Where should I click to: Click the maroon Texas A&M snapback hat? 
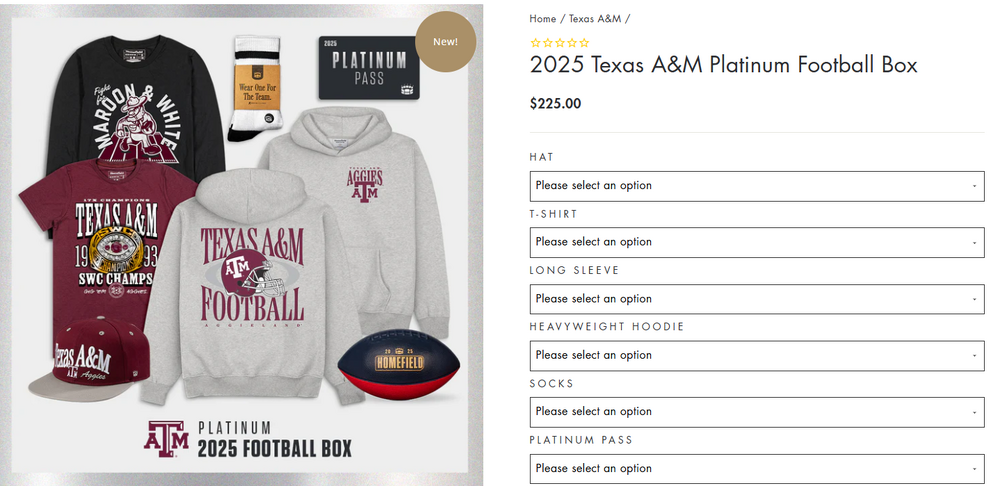click(x=82, y=360)
